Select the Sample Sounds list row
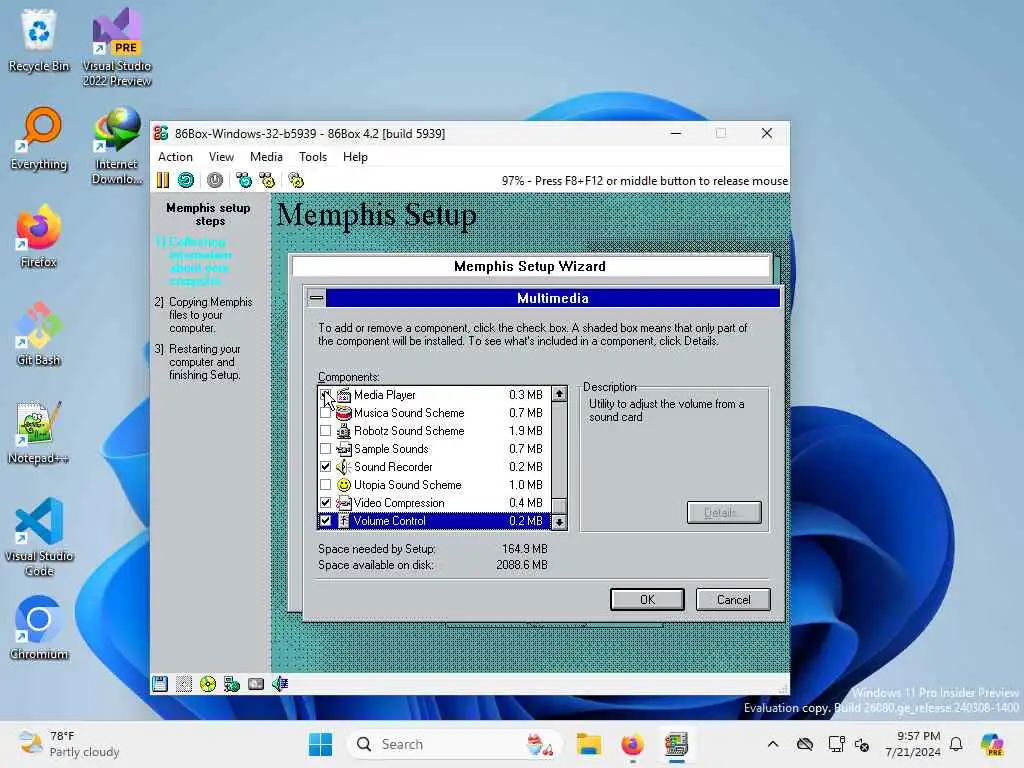Viewport: 1024px width, 768px height. click(x=434, y=449)
